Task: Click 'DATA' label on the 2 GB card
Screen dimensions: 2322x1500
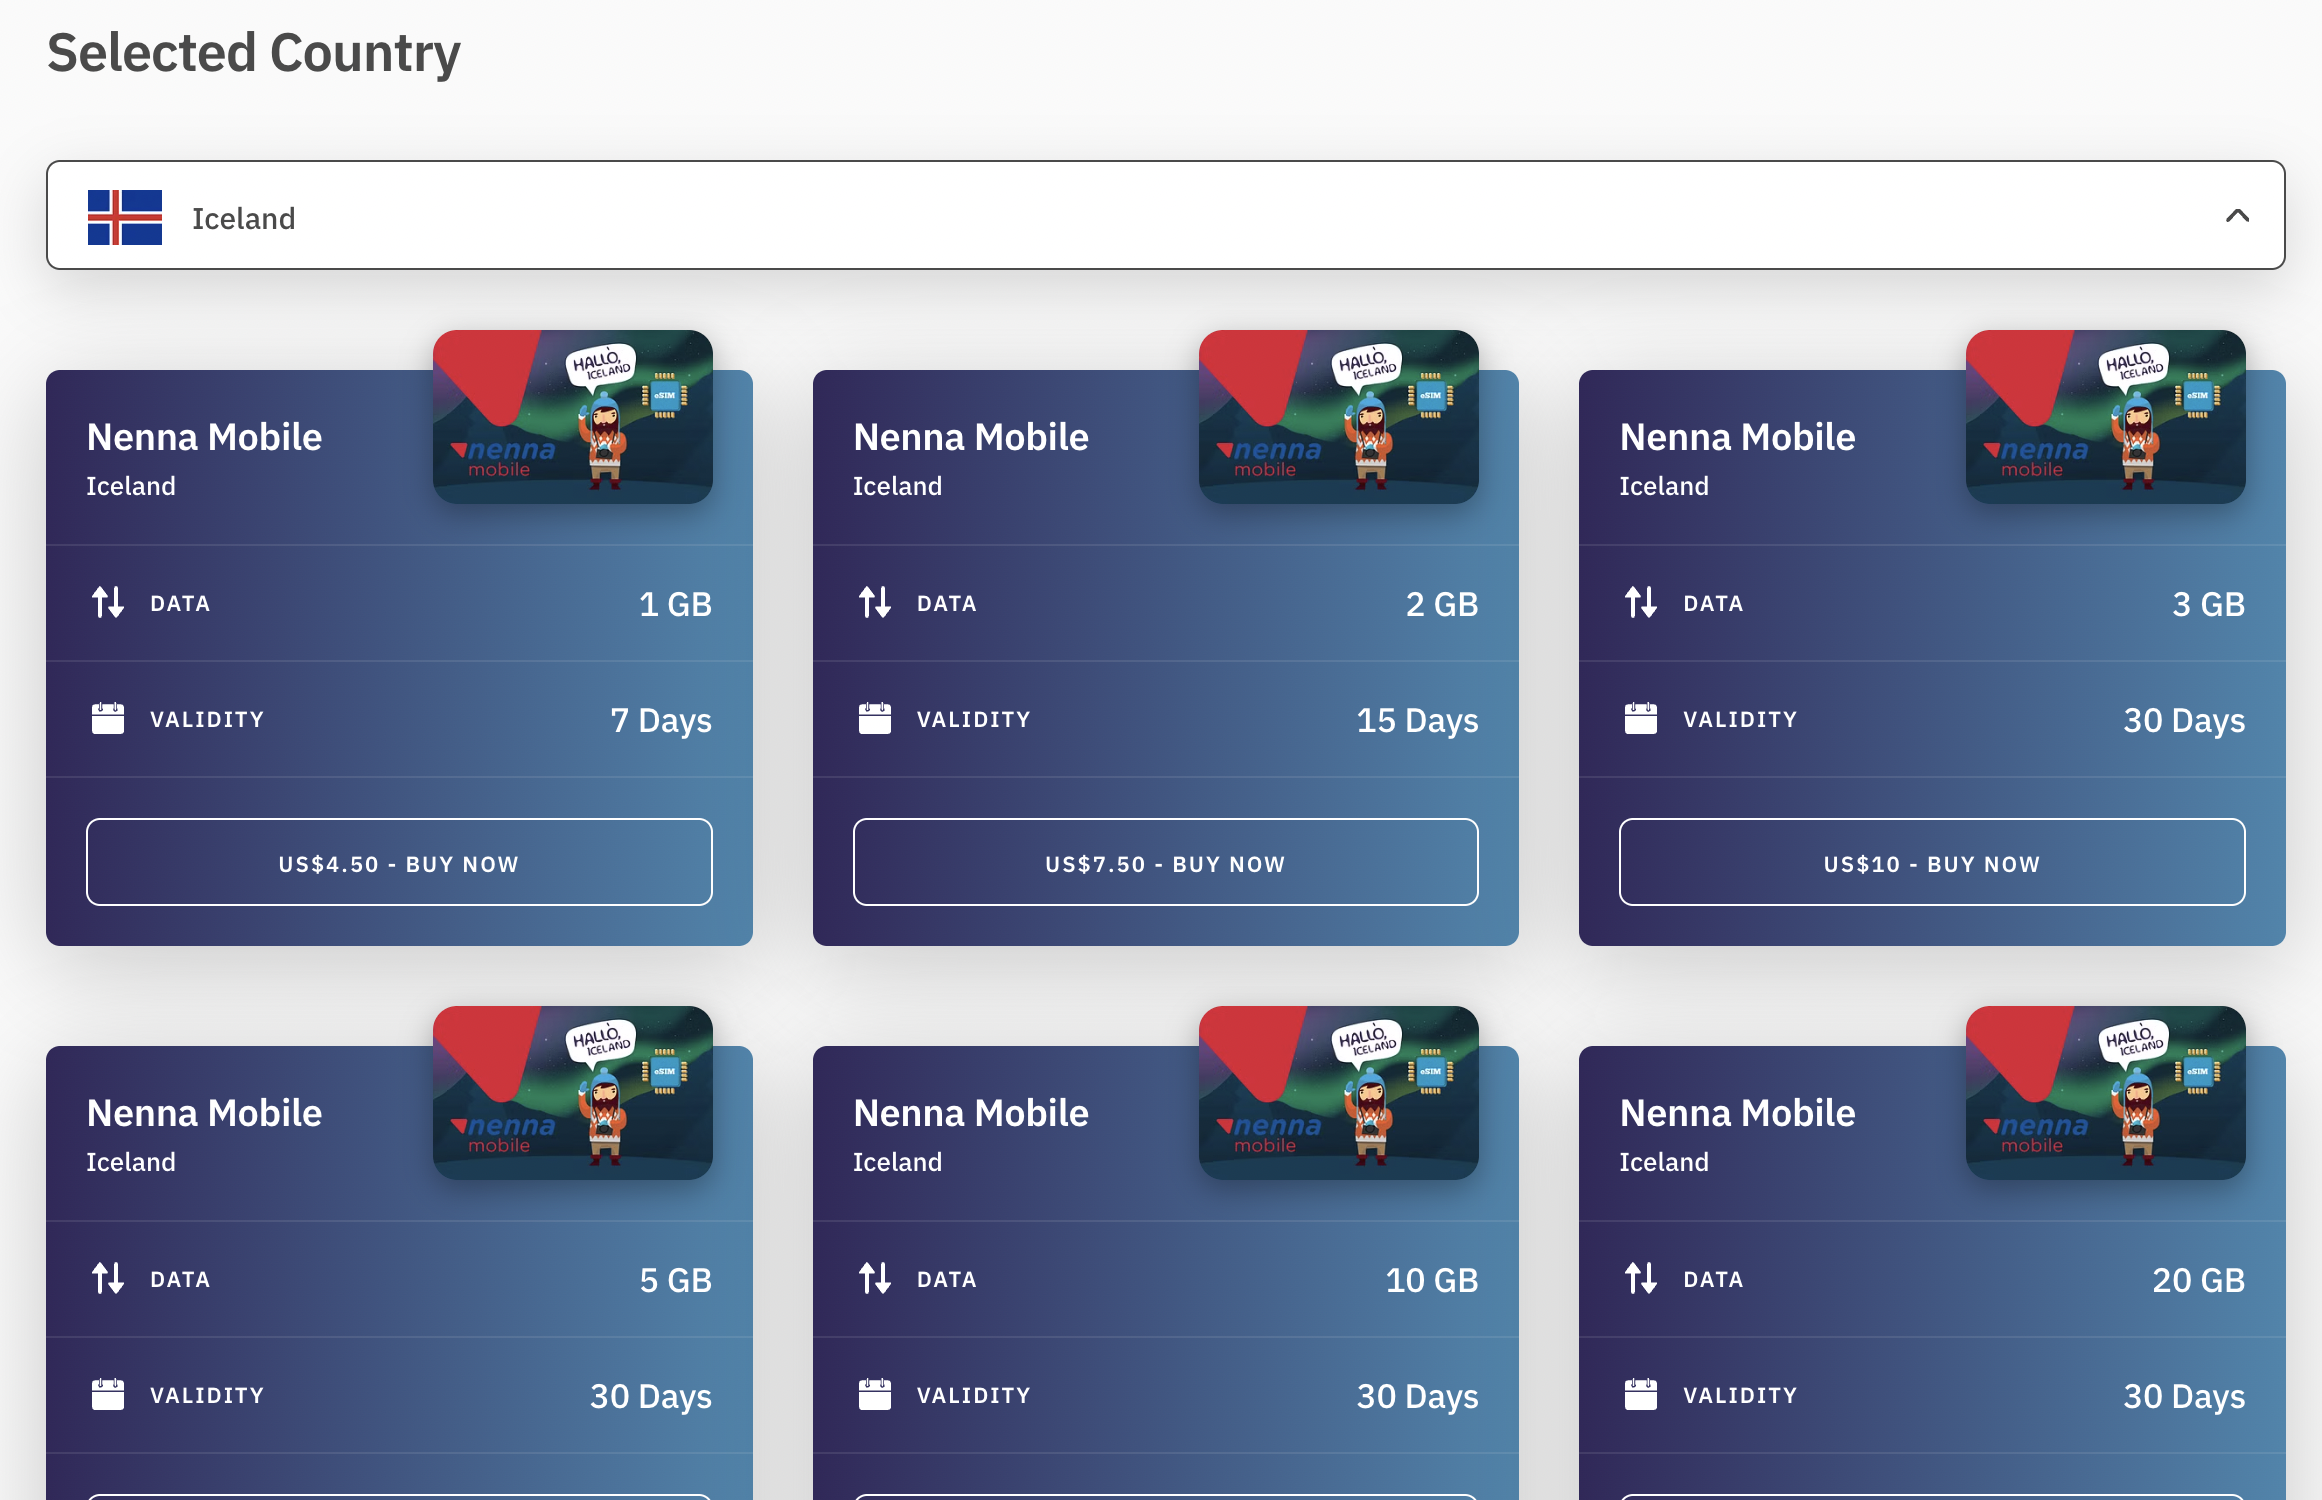Action: 947,603
